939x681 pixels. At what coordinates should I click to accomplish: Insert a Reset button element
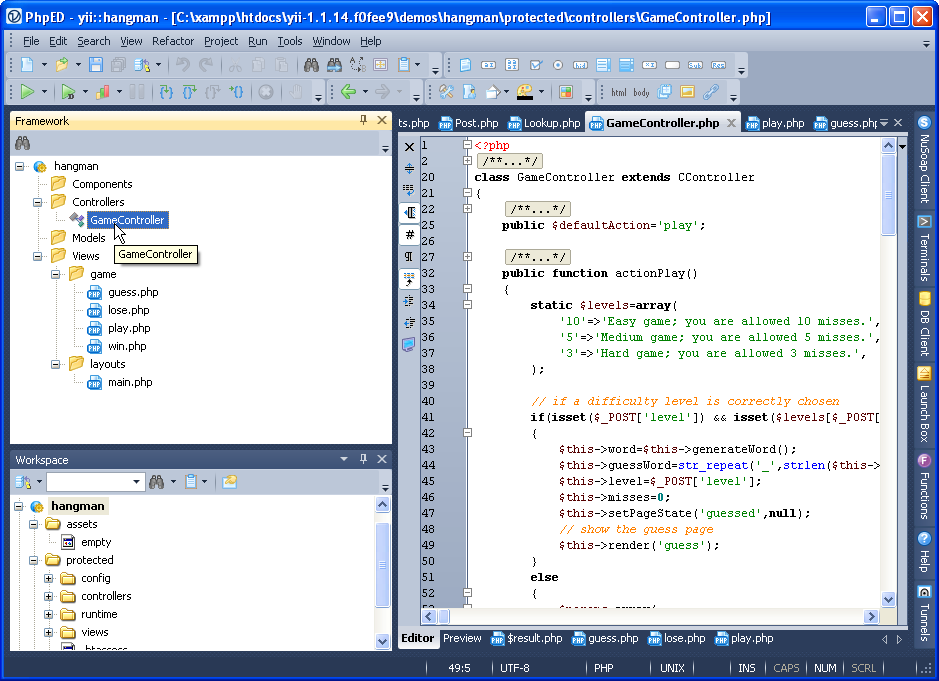coord(718,65)
